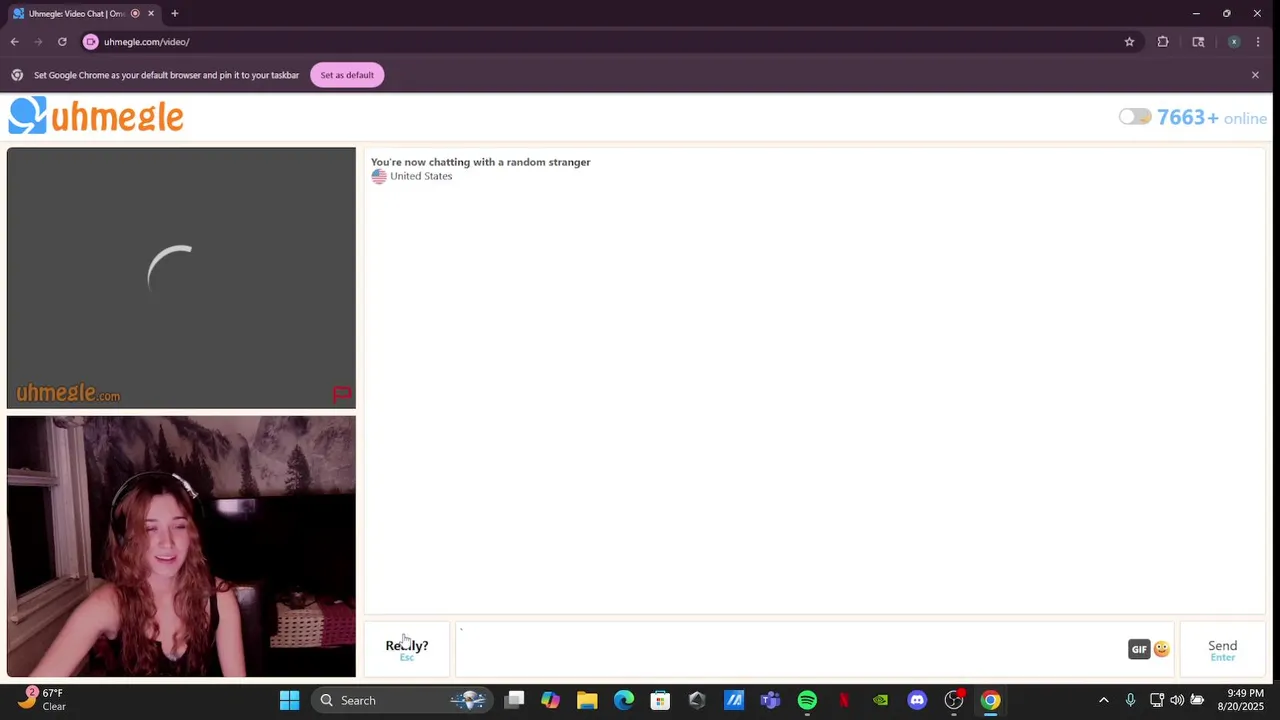Click "You're now chatting with a random stranger" text
This screenshot has width=1280, height=720.
tap(481, 162)
